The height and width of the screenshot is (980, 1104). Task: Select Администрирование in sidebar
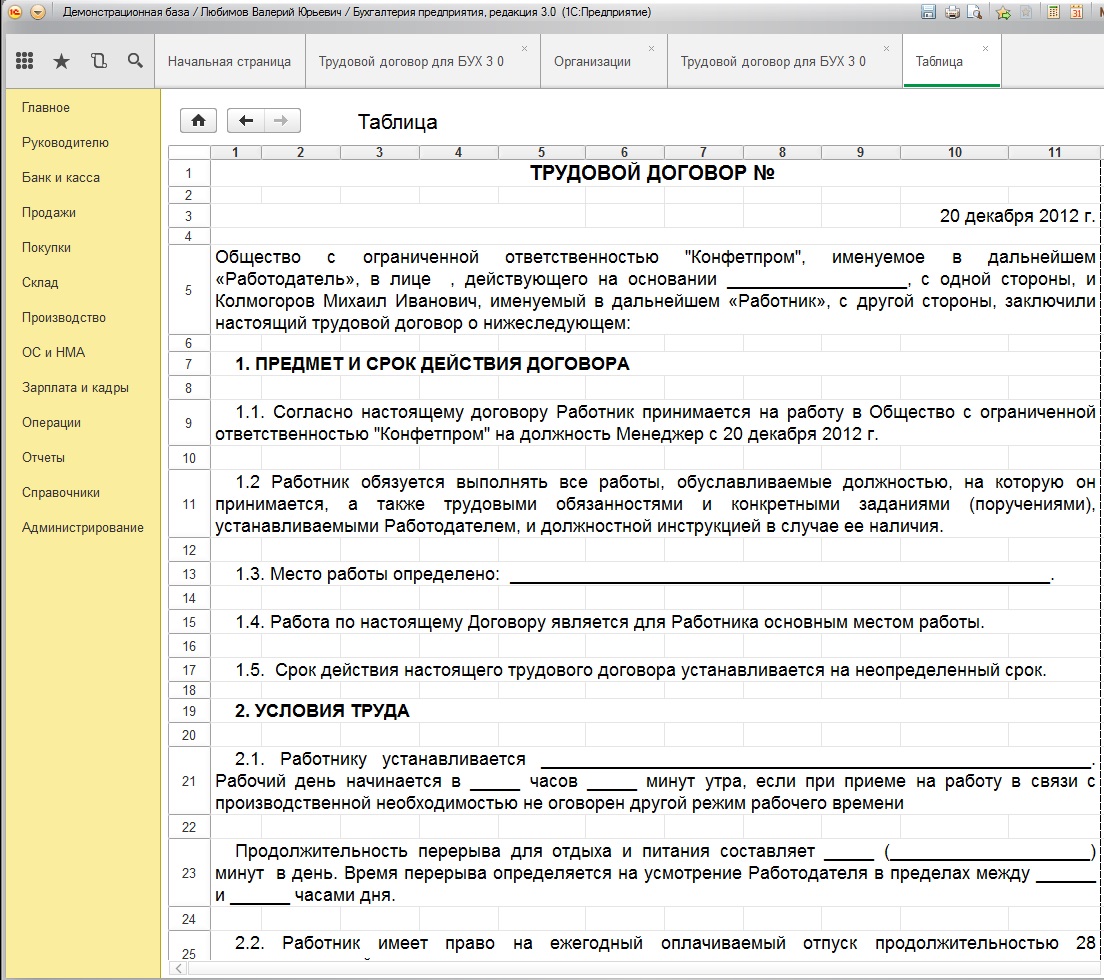click(x=82, y=527)
